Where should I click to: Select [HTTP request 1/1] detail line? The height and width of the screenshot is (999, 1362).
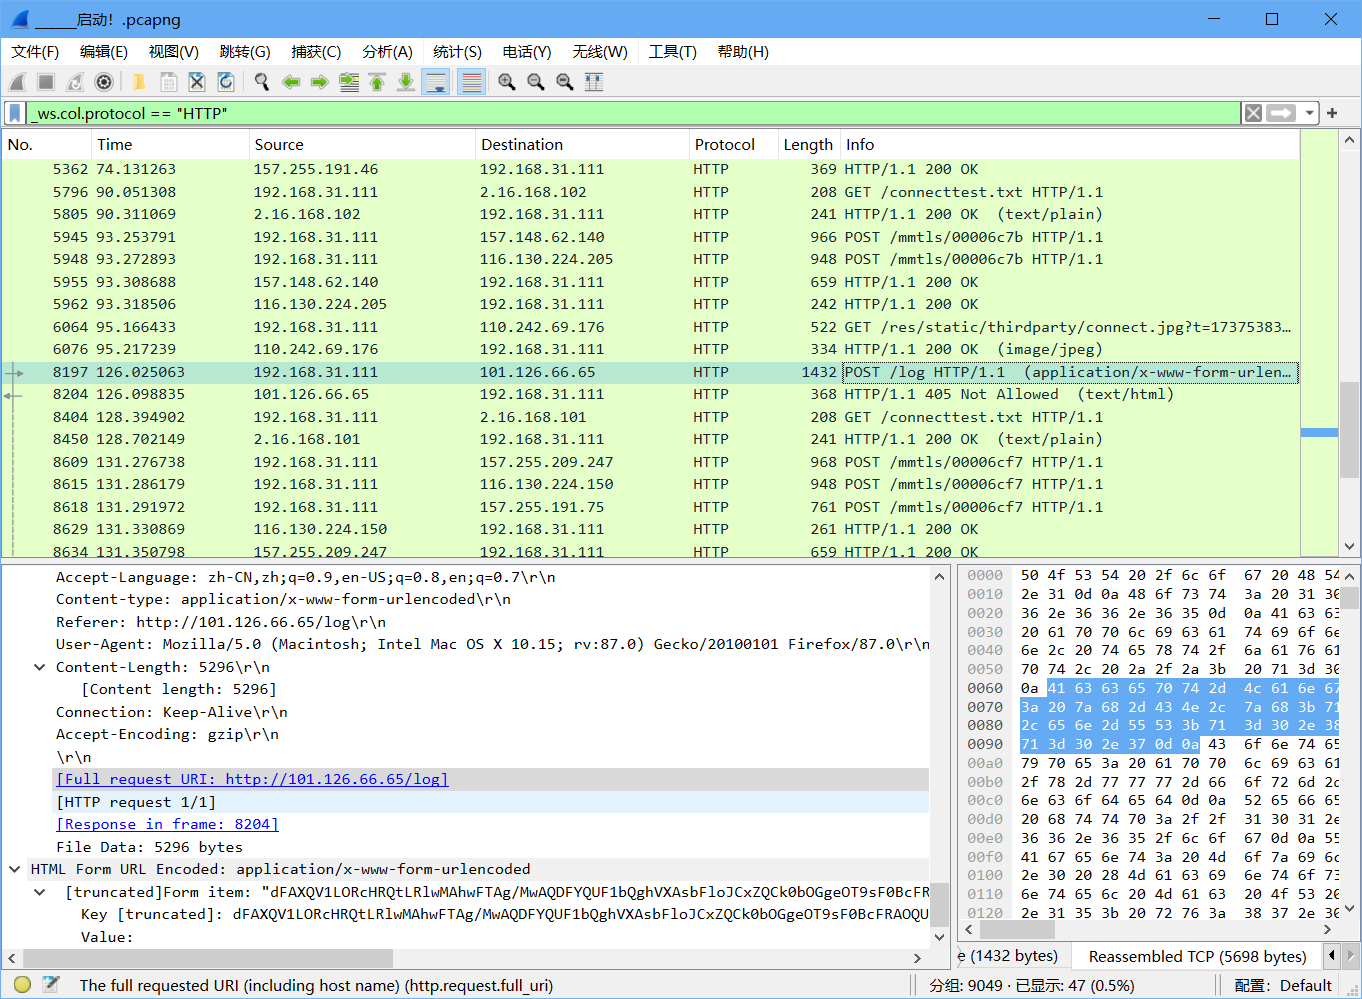click(x=136, y=802)
